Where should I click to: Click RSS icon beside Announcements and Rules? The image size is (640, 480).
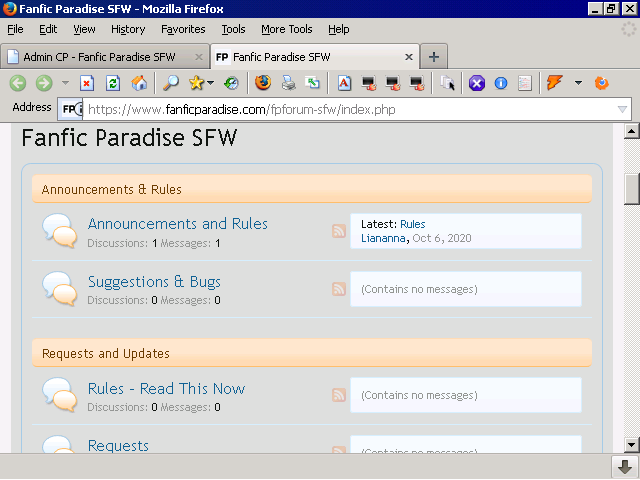click(x=339, y=231)
